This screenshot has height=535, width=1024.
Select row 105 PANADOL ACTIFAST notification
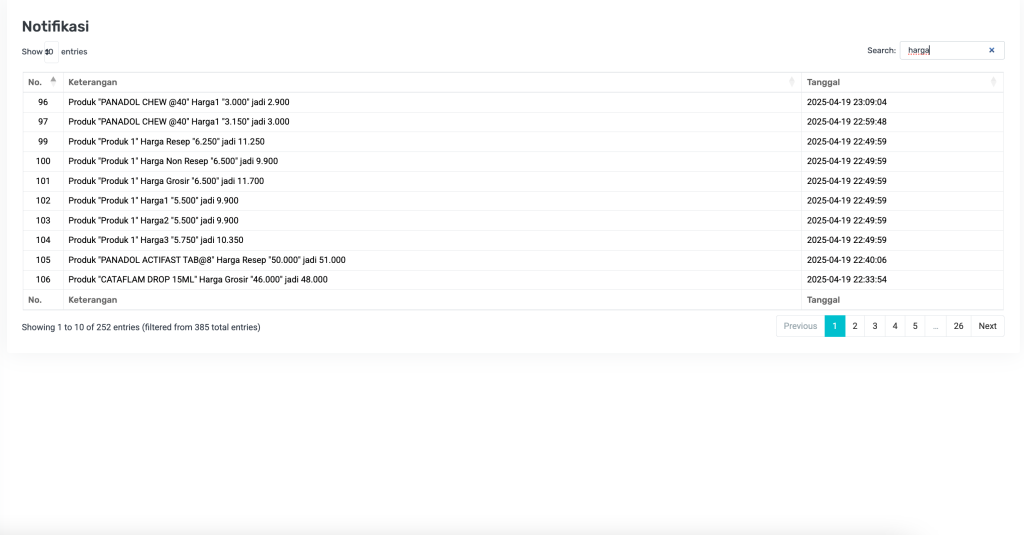click(x=207, y=260)
